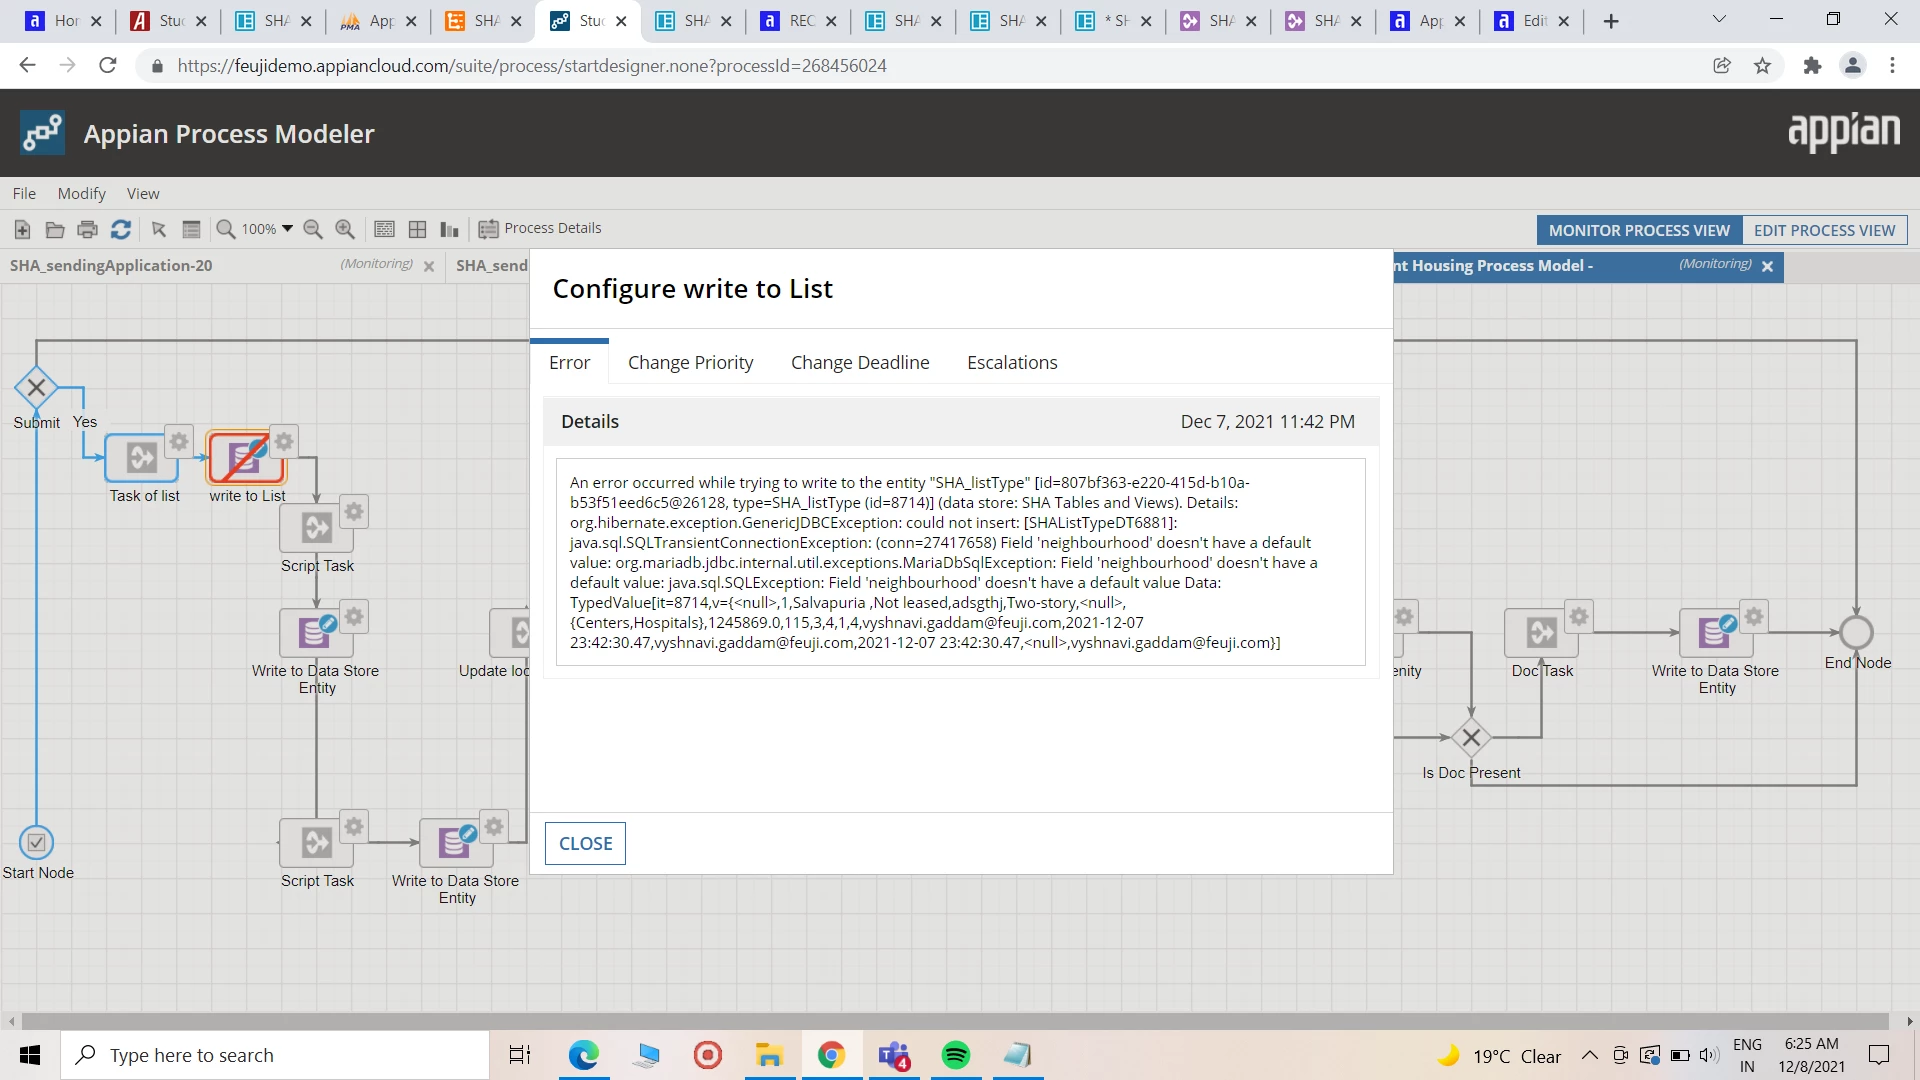Click the gear badge on the Task of list node
Image resolution: width=1920 pixels, height=1080 pixels.
(179, 441)
